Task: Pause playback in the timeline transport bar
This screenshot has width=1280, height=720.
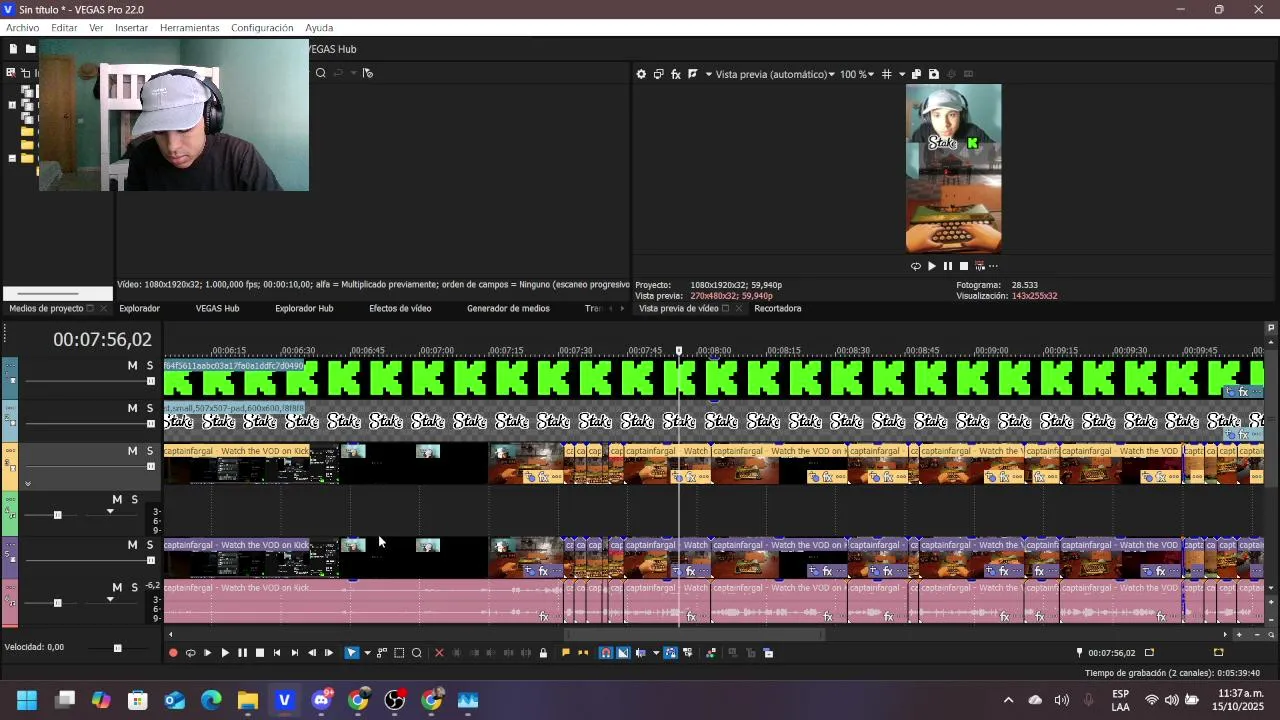Action: pos(242,653)
